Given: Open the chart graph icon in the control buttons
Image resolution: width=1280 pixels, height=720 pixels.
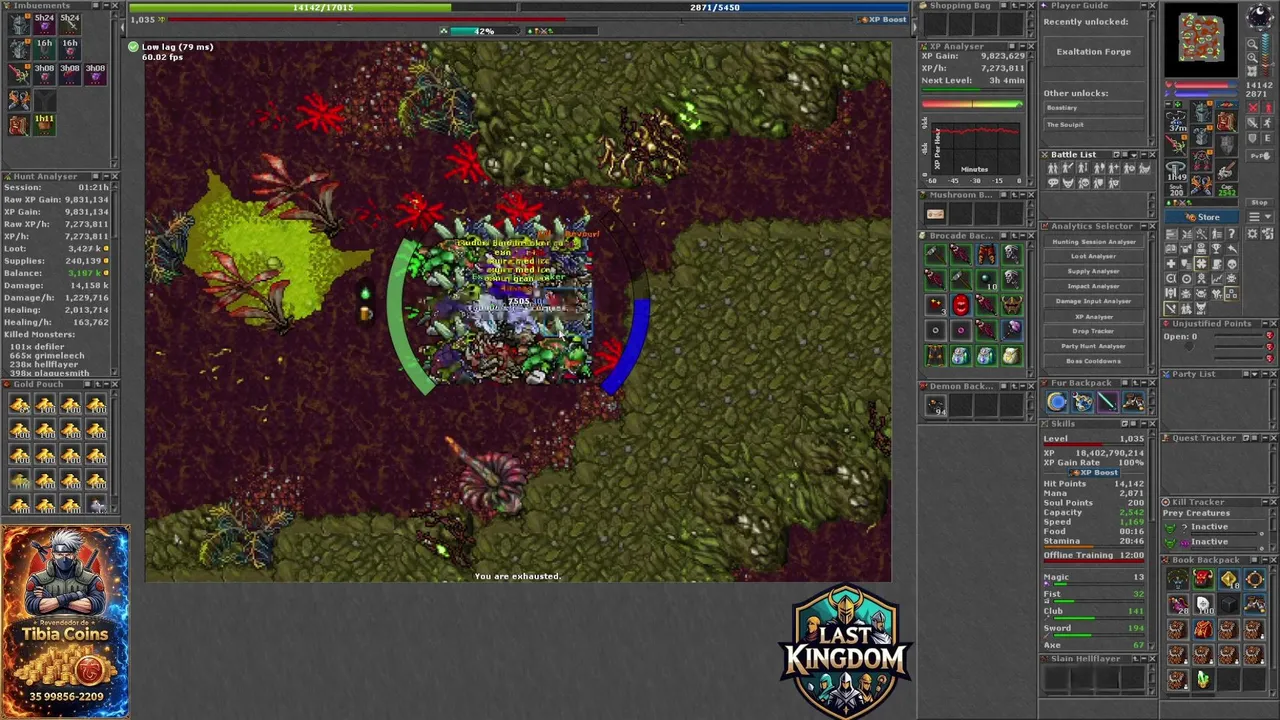Looking at the screenshot, I should [x=1215, y=279].
